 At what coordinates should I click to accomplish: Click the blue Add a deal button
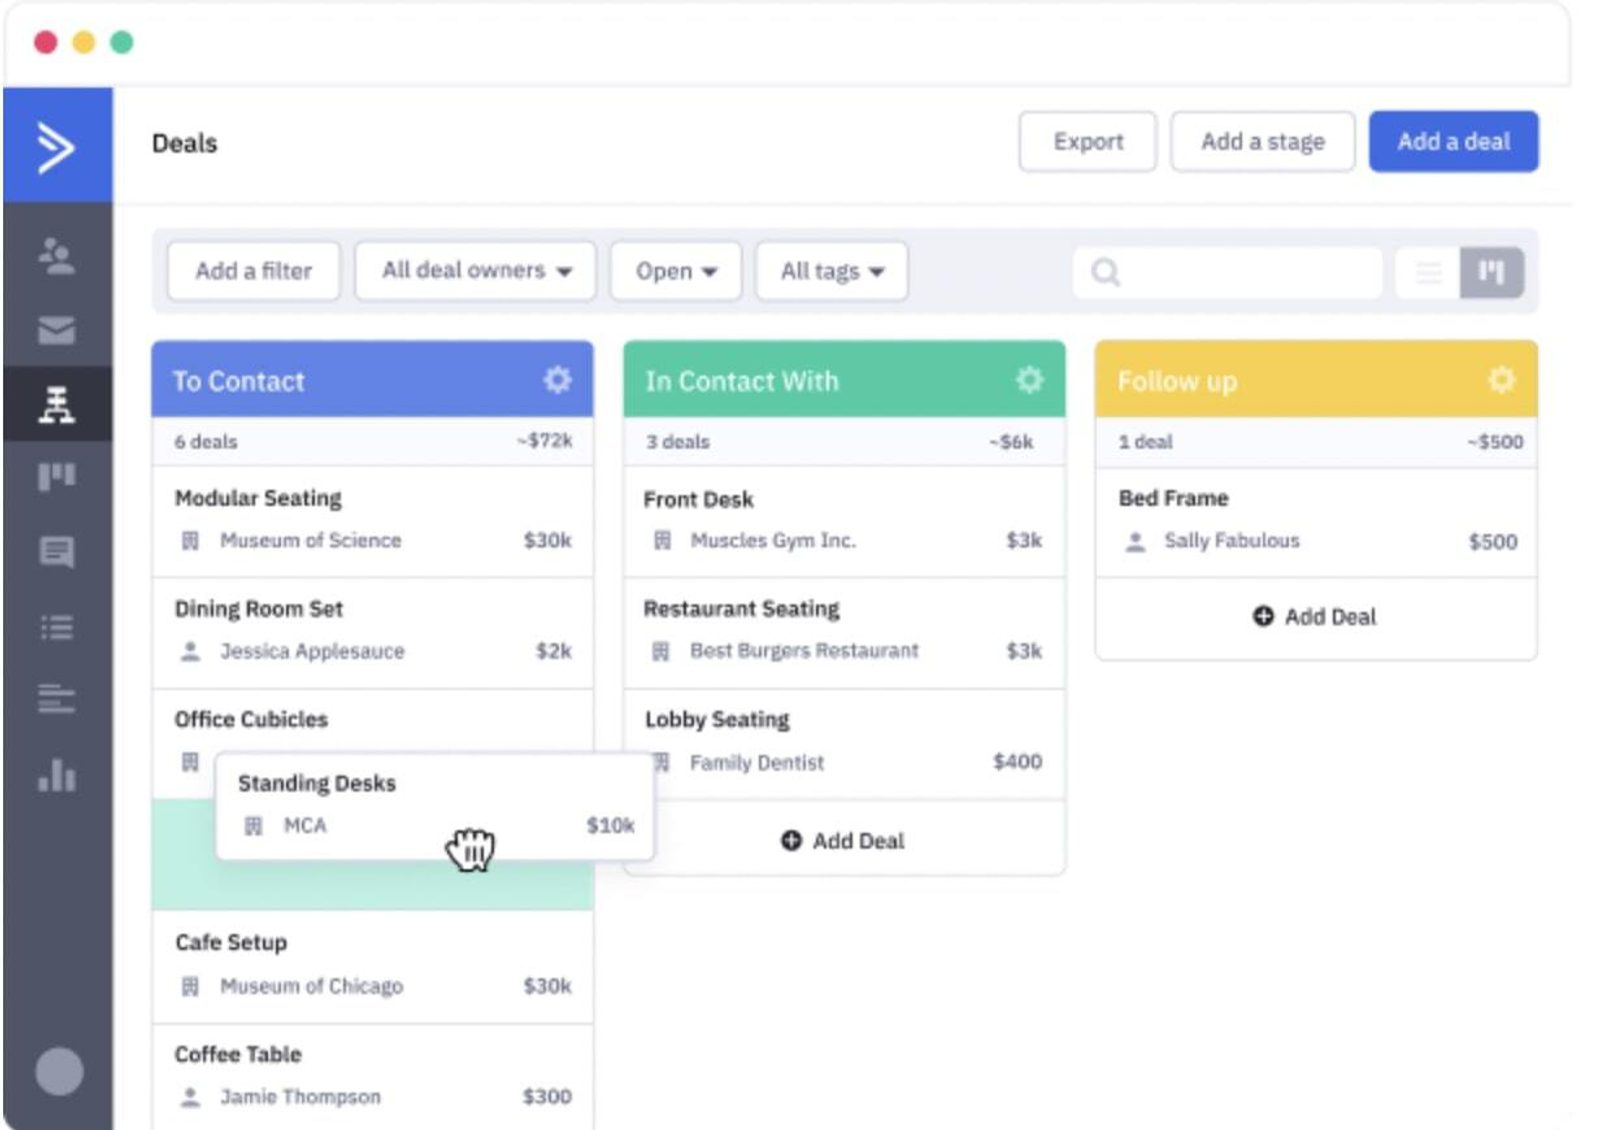tap(1453, 142)
